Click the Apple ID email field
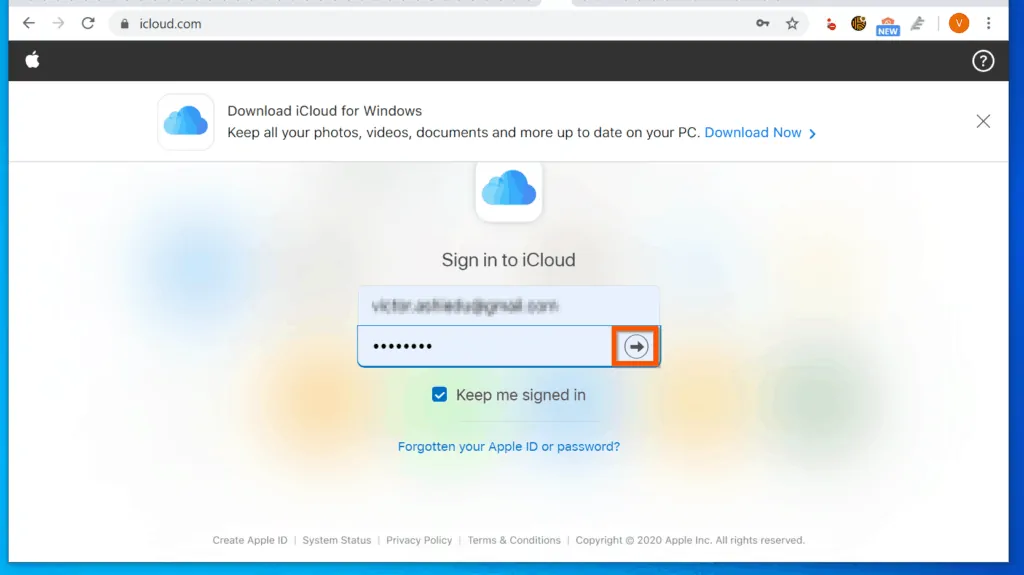This screenshot has width=1024, height=575. point(509,305)
